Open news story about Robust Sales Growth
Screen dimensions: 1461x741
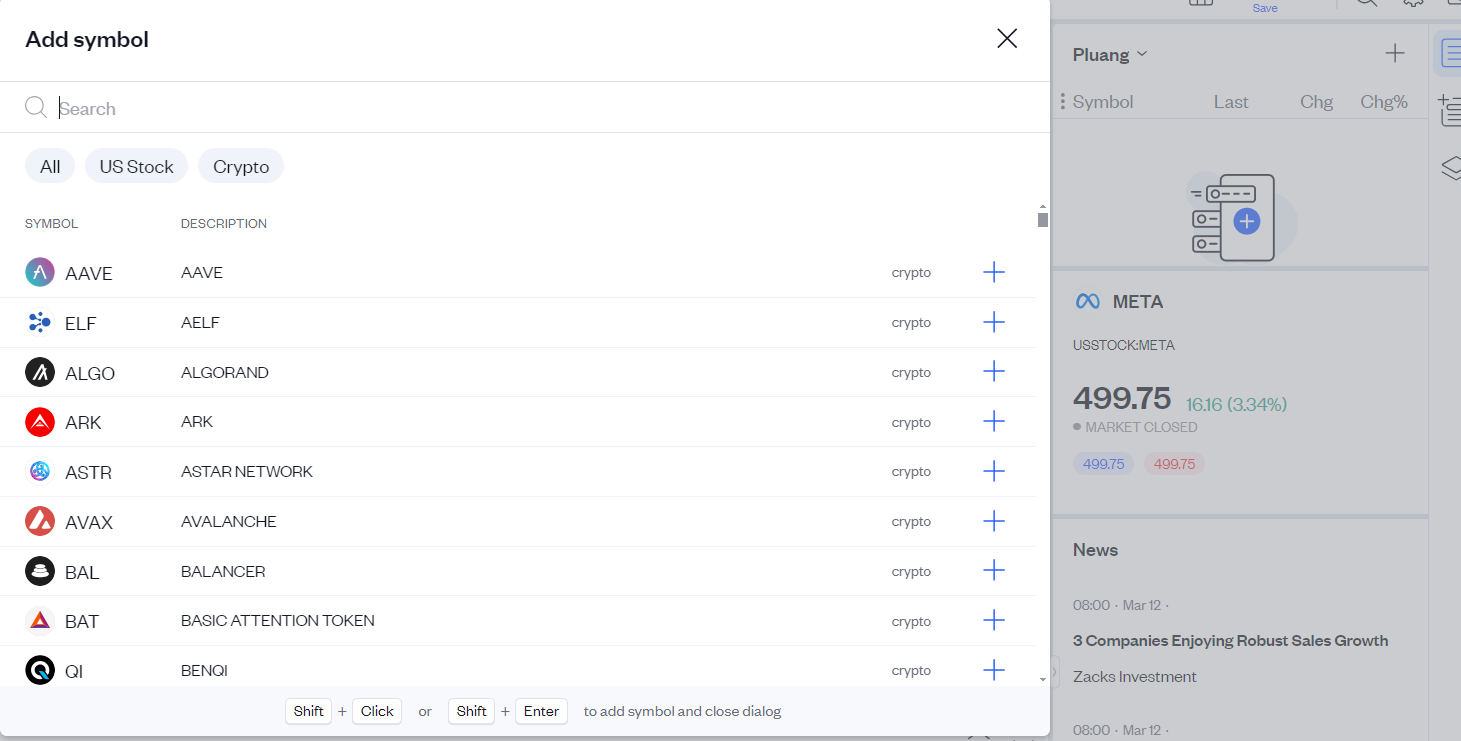1230,640
